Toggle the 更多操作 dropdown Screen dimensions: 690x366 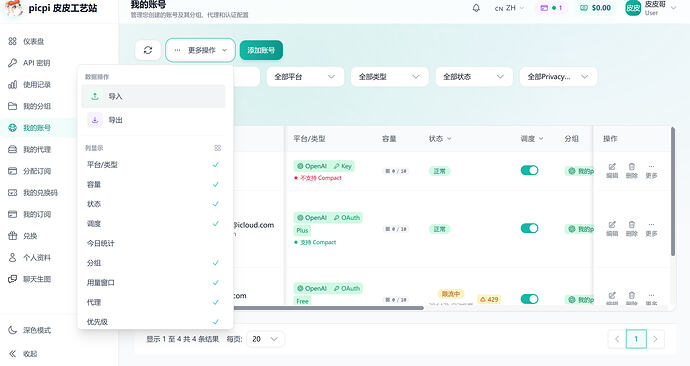pos(200,50)
